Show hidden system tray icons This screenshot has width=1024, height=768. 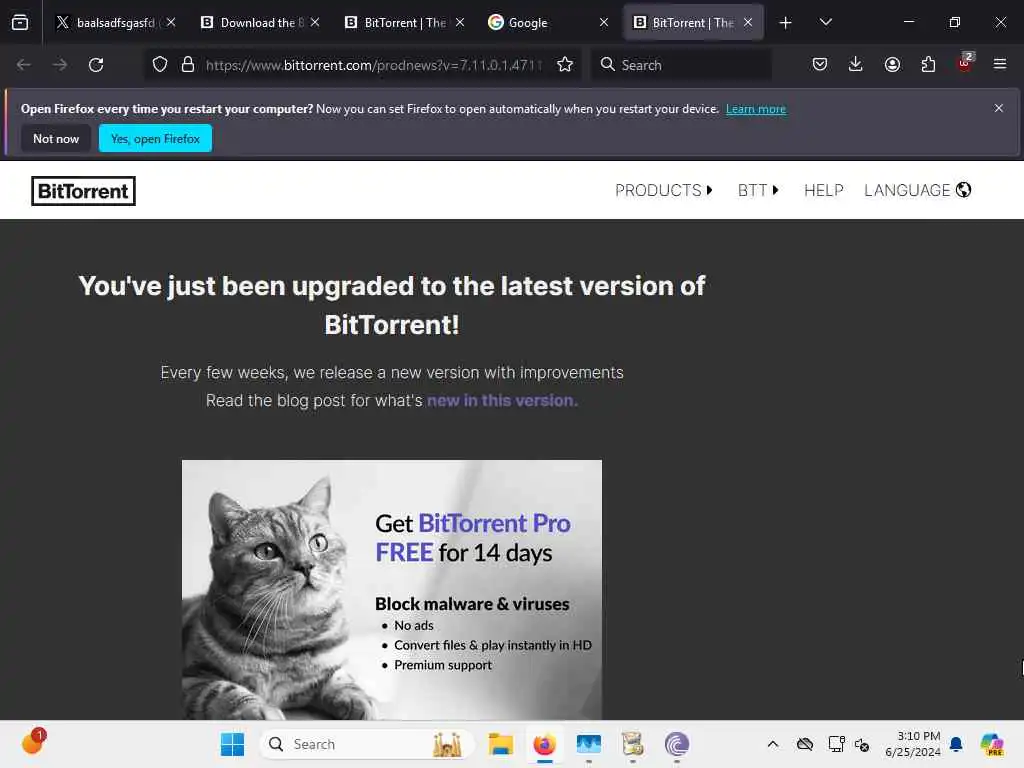(773, 744)
